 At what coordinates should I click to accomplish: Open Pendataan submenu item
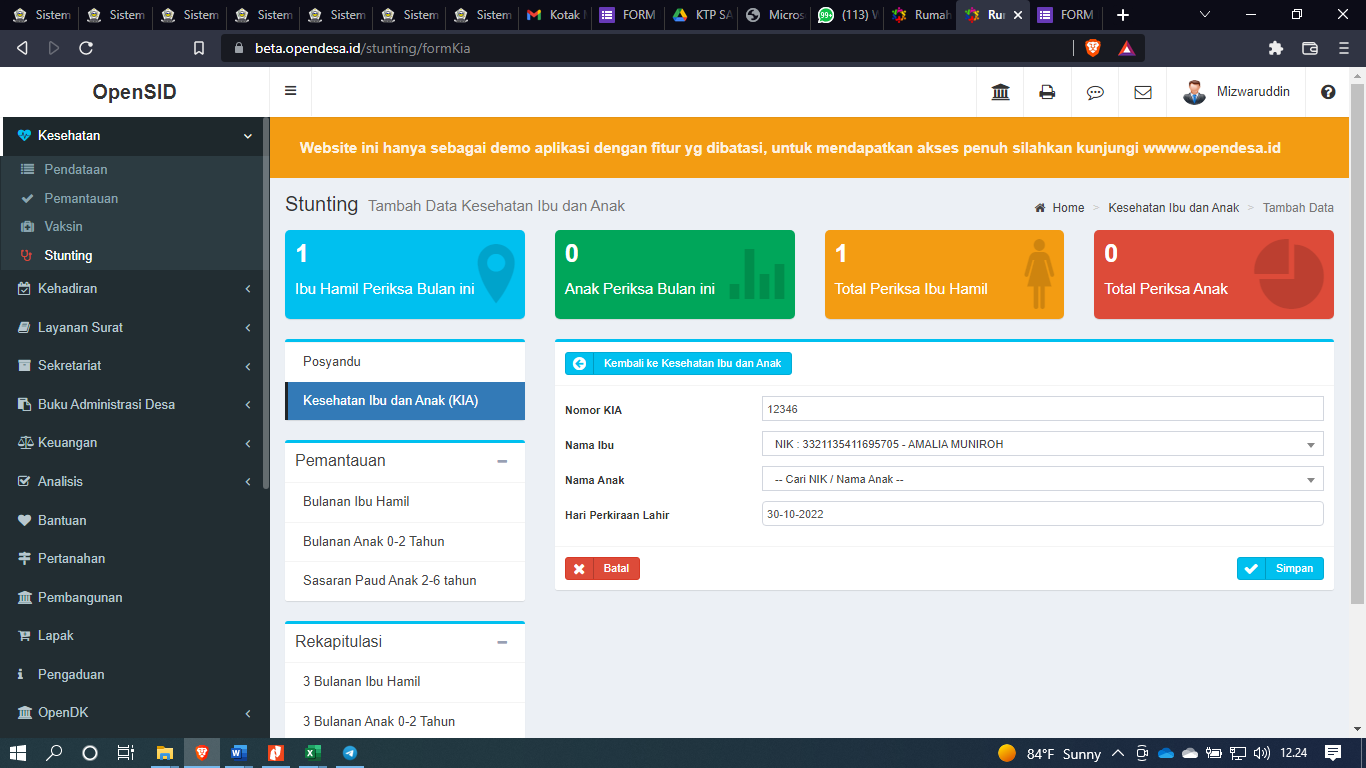coord(76,170)
